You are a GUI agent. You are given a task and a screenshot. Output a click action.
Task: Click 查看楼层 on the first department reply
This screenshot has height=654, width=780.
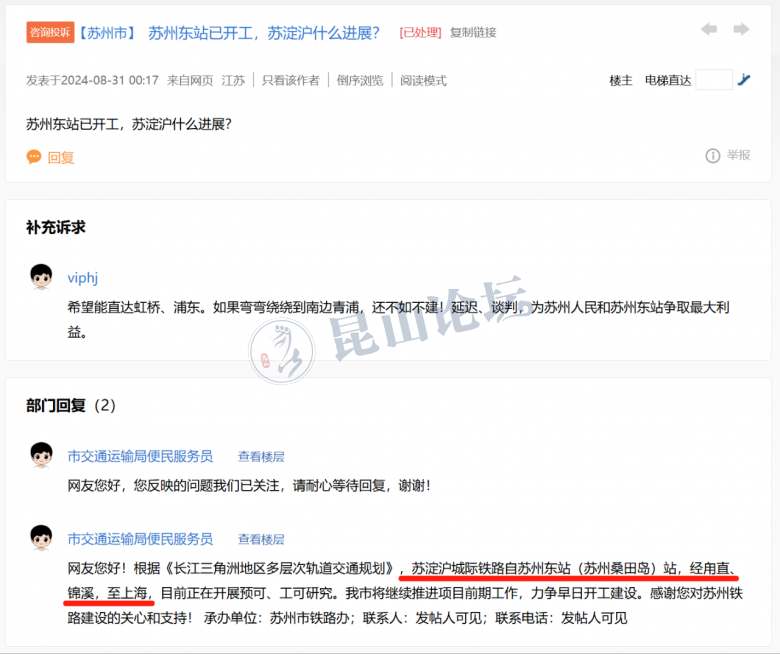[x=261, y=456]
